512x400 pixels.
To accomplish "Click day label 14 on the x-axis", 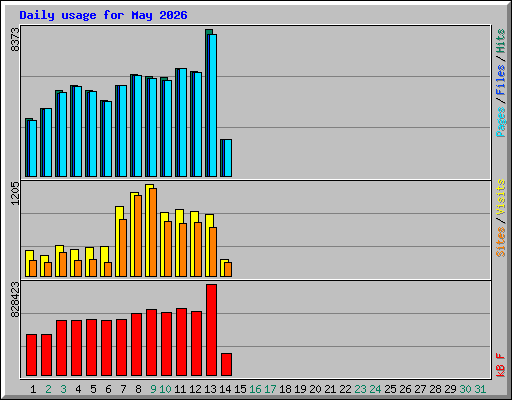I will (x=225, y=389).
